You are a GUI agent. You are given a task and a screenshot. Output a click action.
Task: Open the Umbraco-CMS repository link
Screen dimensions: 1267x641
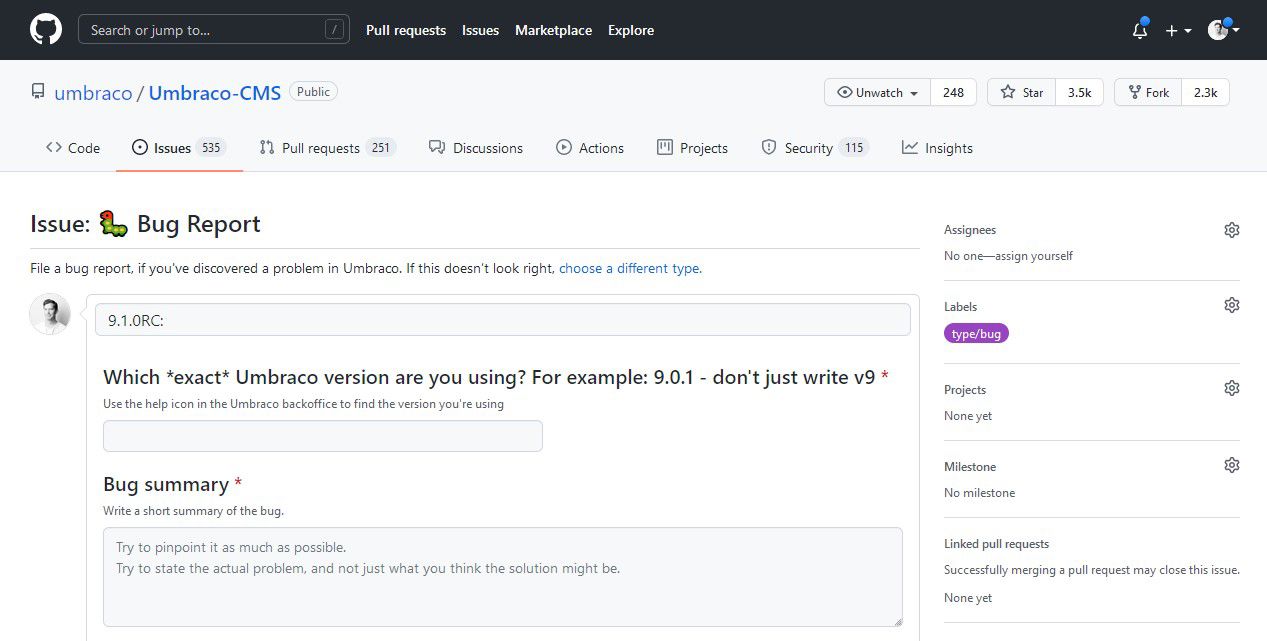point(215,93)
